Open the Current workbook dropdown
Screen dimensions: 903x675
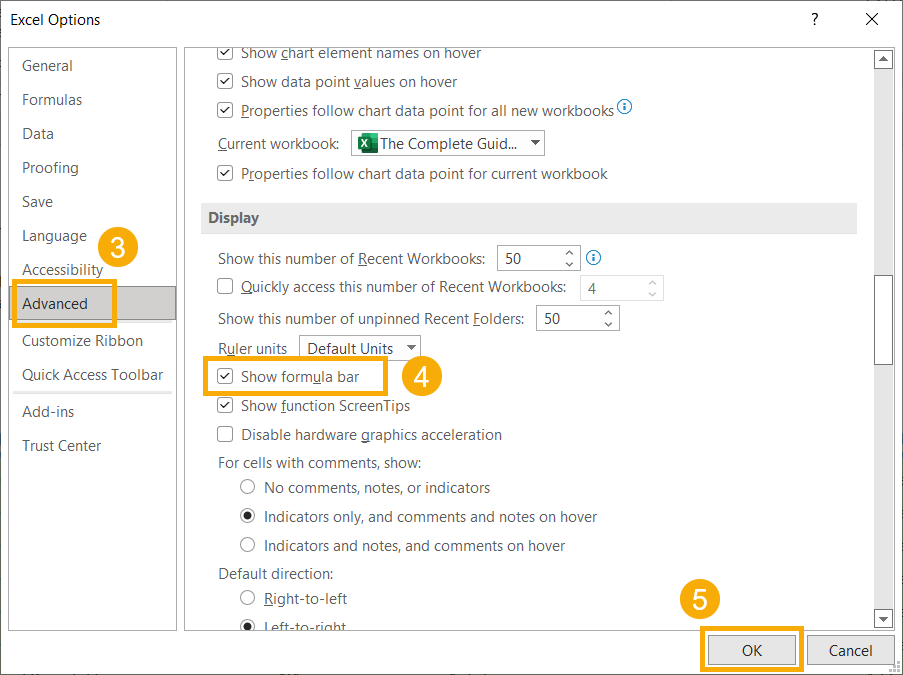click(535, 143)
